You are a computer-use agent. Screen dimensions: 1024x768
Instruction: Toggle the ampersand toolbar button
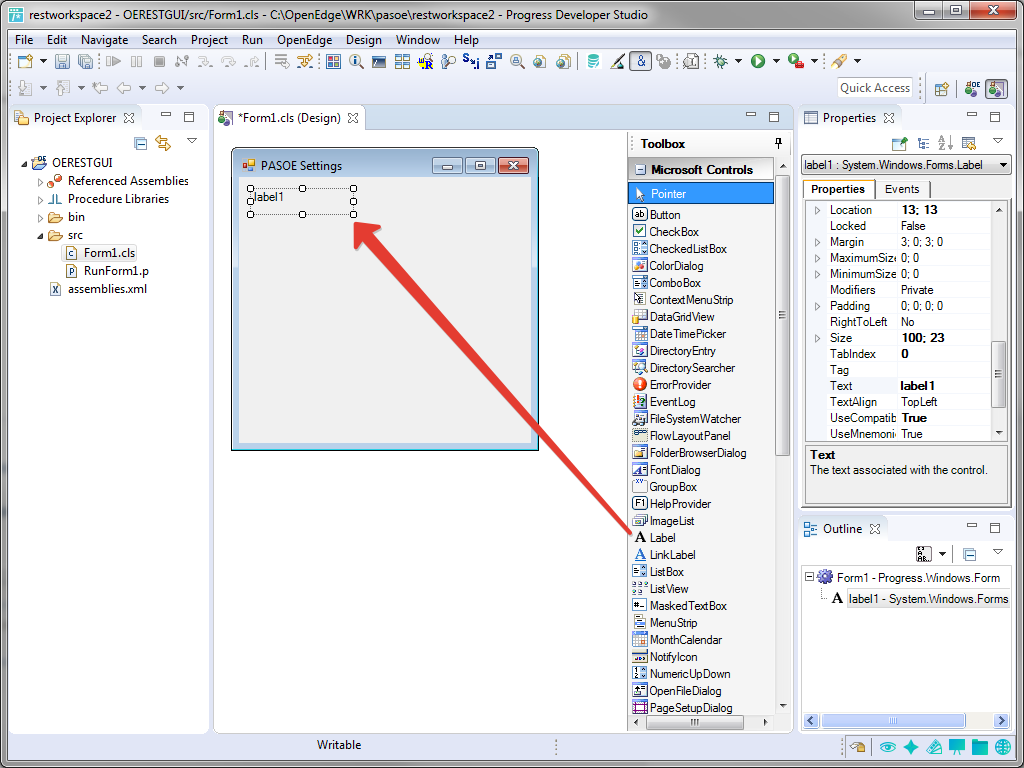(x=641, y=61)
